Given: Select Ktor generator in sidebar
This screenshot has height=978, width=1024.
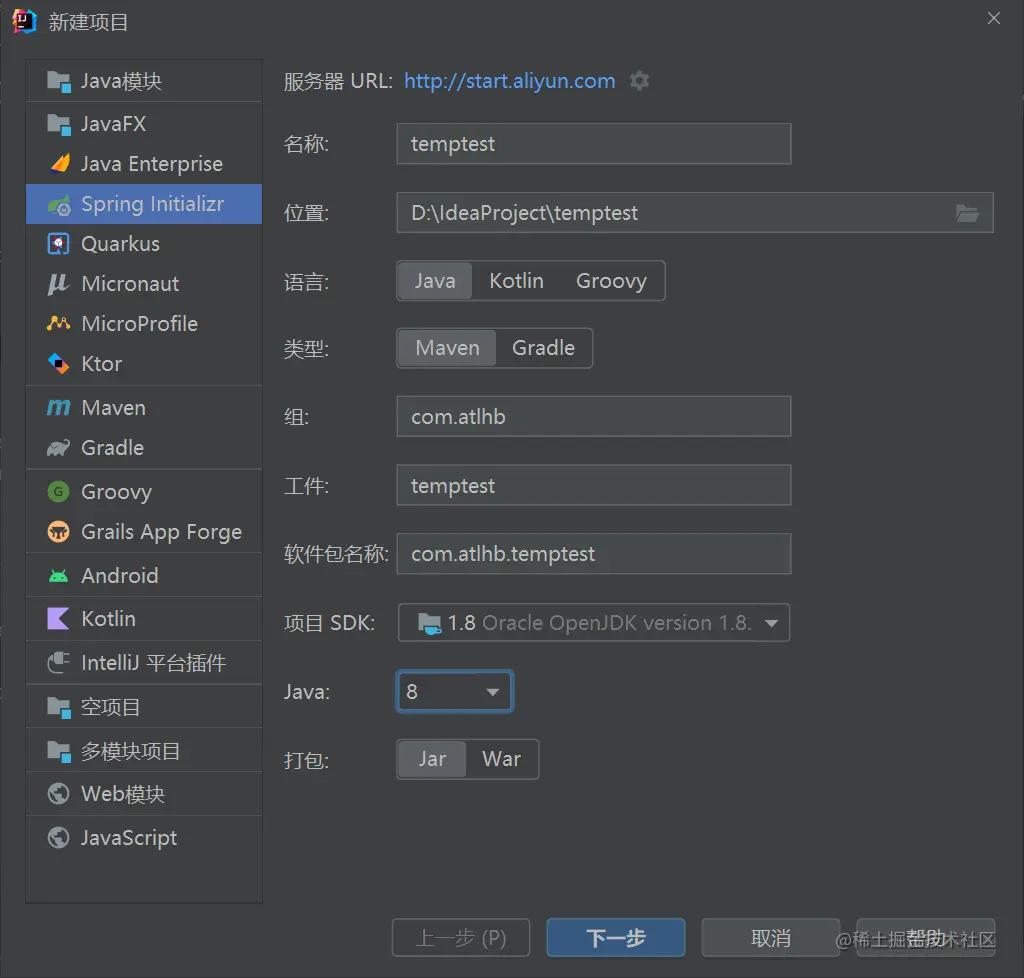Looking at the screenshot, I should (144, 364).
